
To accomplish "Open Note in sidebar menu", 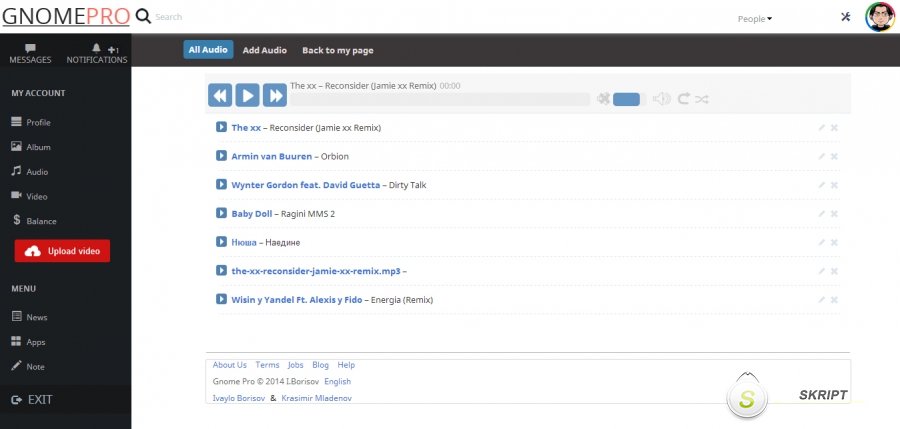I will click(x=28, y=366).
